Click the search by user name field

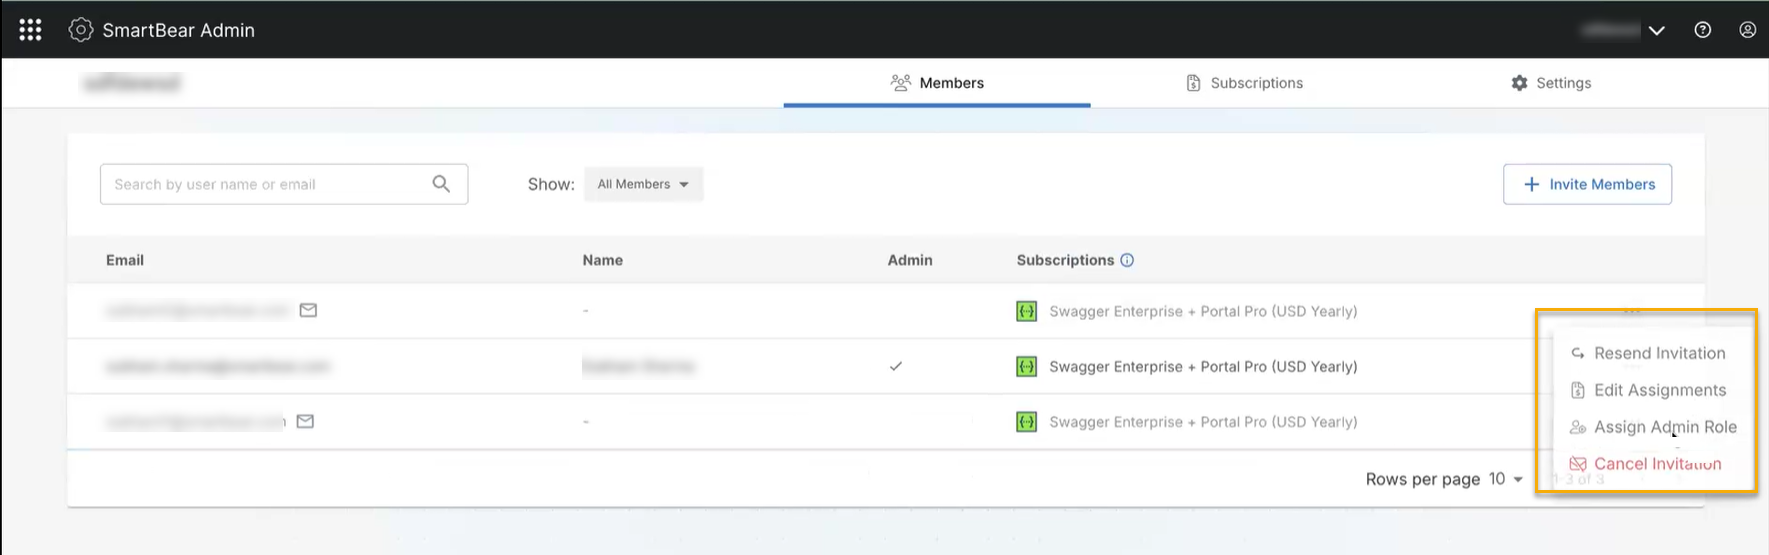pyautogui.click(x=284, y=184)
